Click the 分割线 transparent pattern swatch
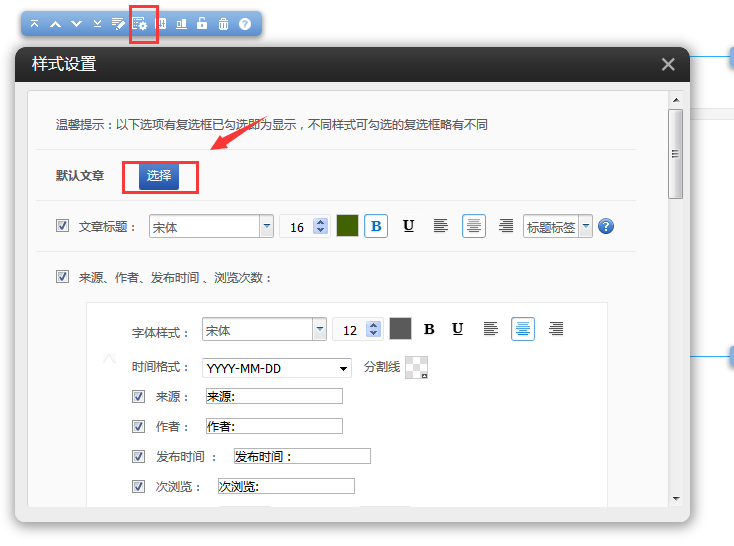The height and width of the screenshot is (546, 734). pos(417,368)
